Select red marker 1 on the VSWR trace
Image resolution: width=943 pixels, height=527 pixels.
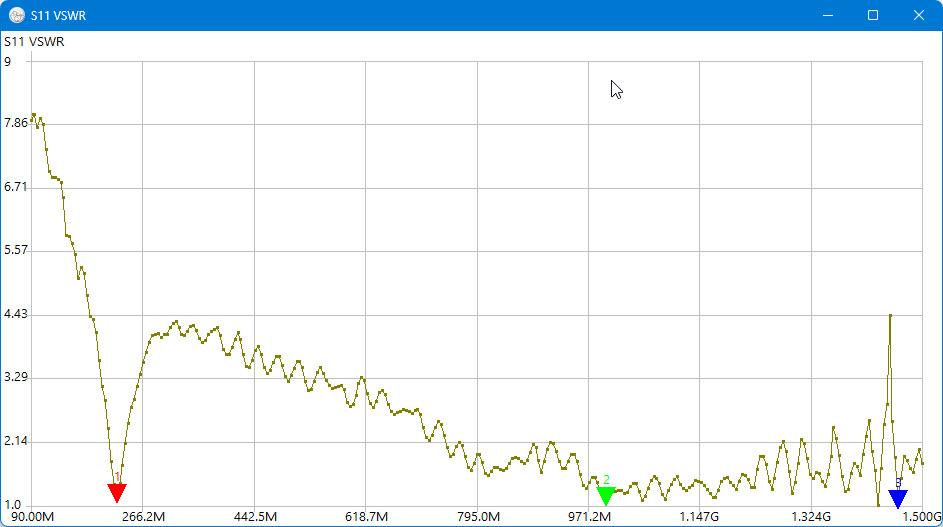point(117,492)
